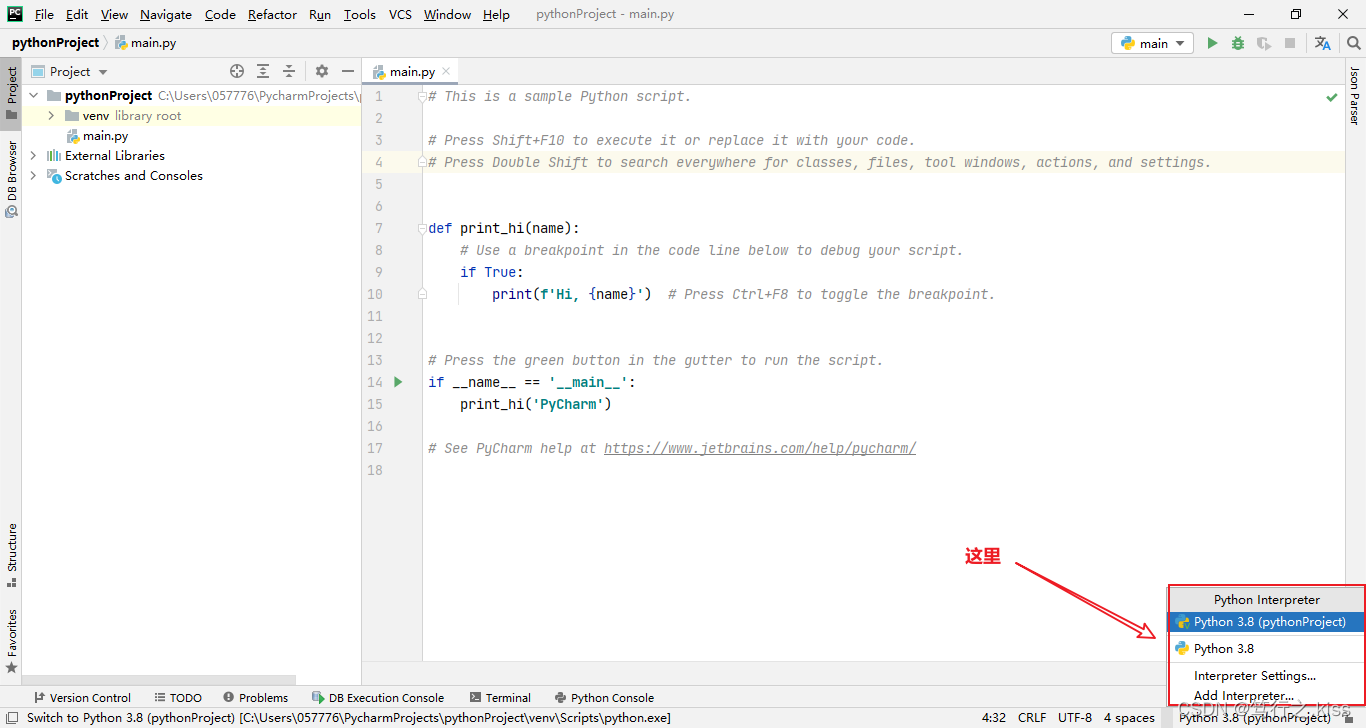Choose Add Interpreter... in popup
The width and height of the screenshot is (1366, 728).
click(1266, 695)
